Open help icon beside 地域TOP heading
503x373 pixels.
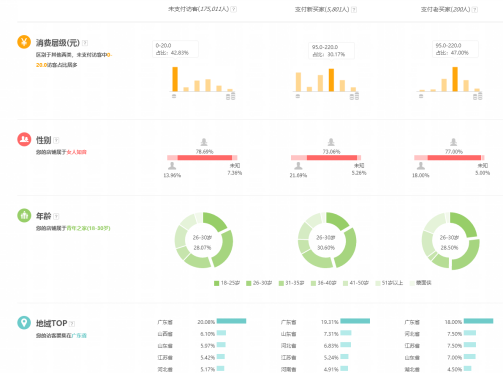(x=72, y=323)
